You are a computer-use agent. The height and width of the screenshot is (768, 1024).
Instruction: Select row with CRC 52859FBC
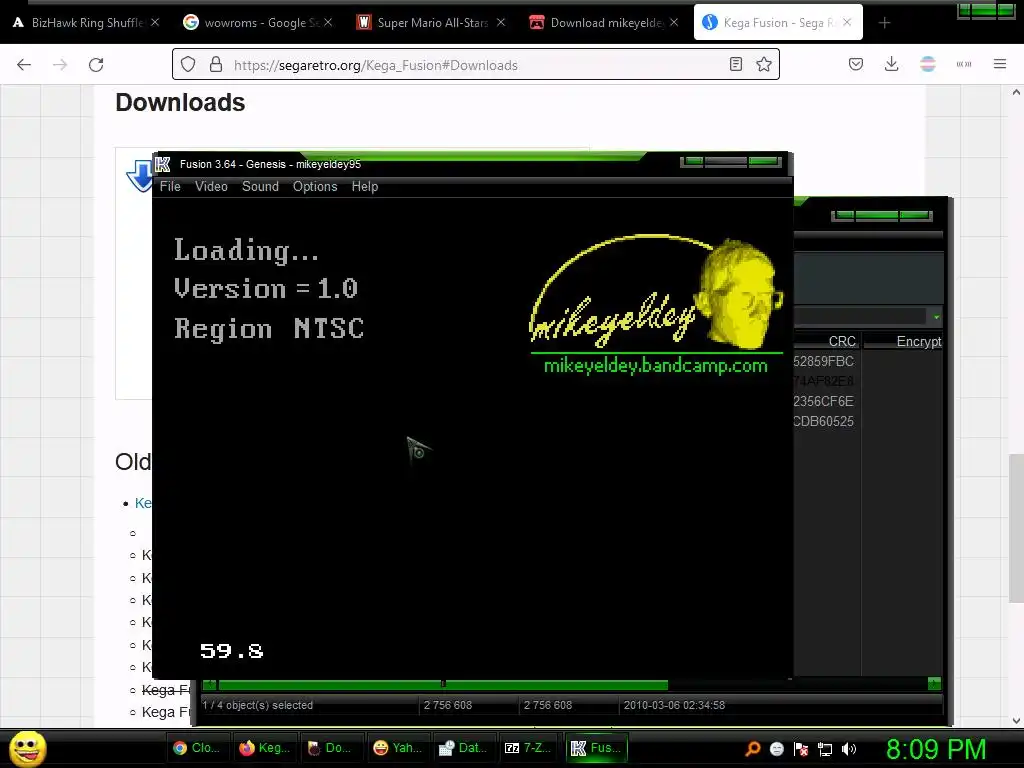(823, 362)
